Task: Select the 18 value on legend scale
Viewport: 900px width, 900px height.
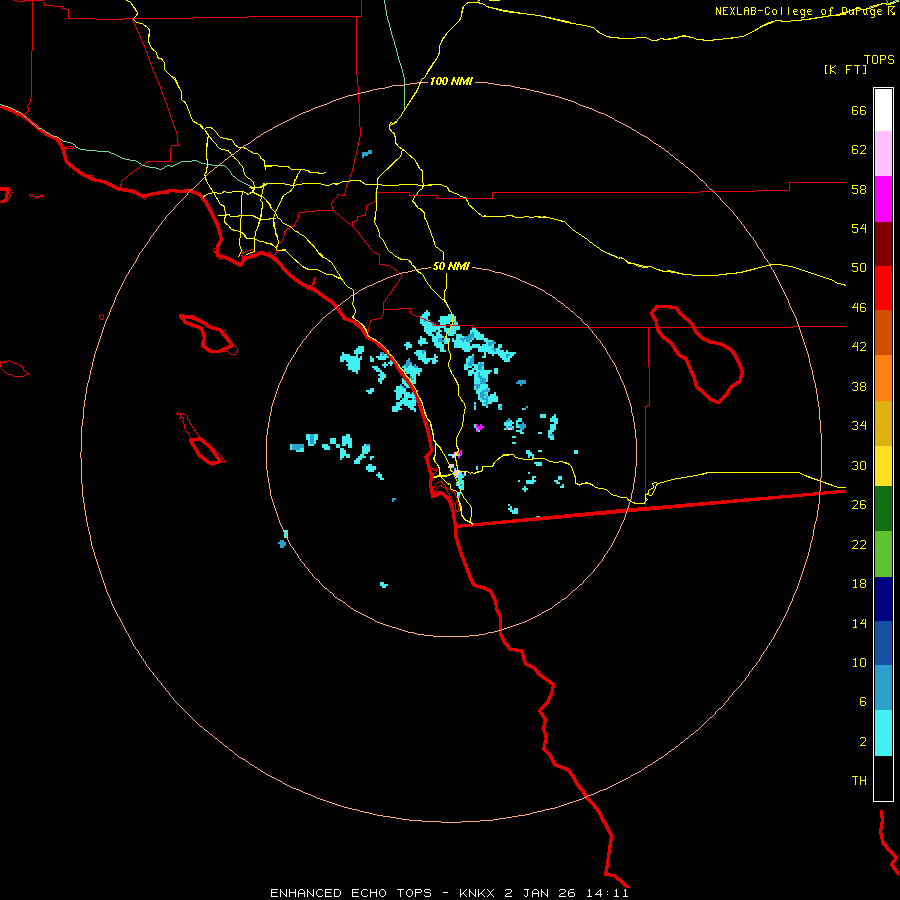Action: coord(859,584)
